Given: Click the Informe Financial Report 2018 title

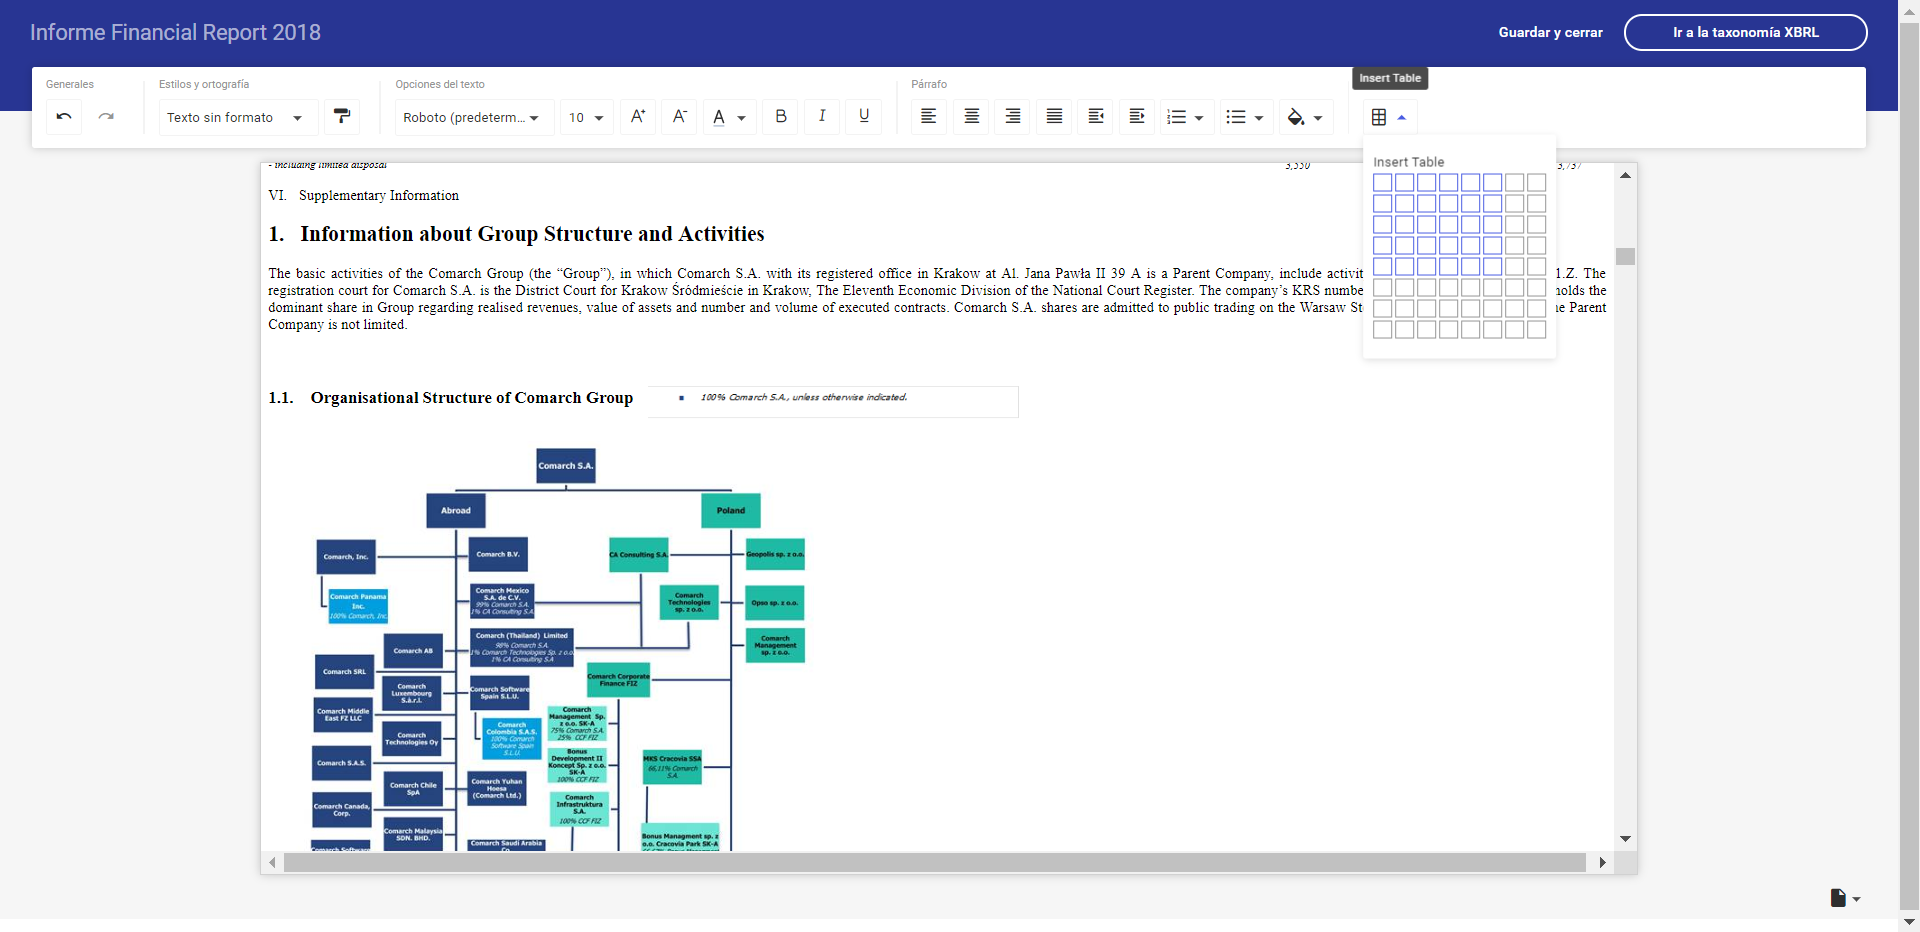Looking at the screenshot, I should coord(175,32).
